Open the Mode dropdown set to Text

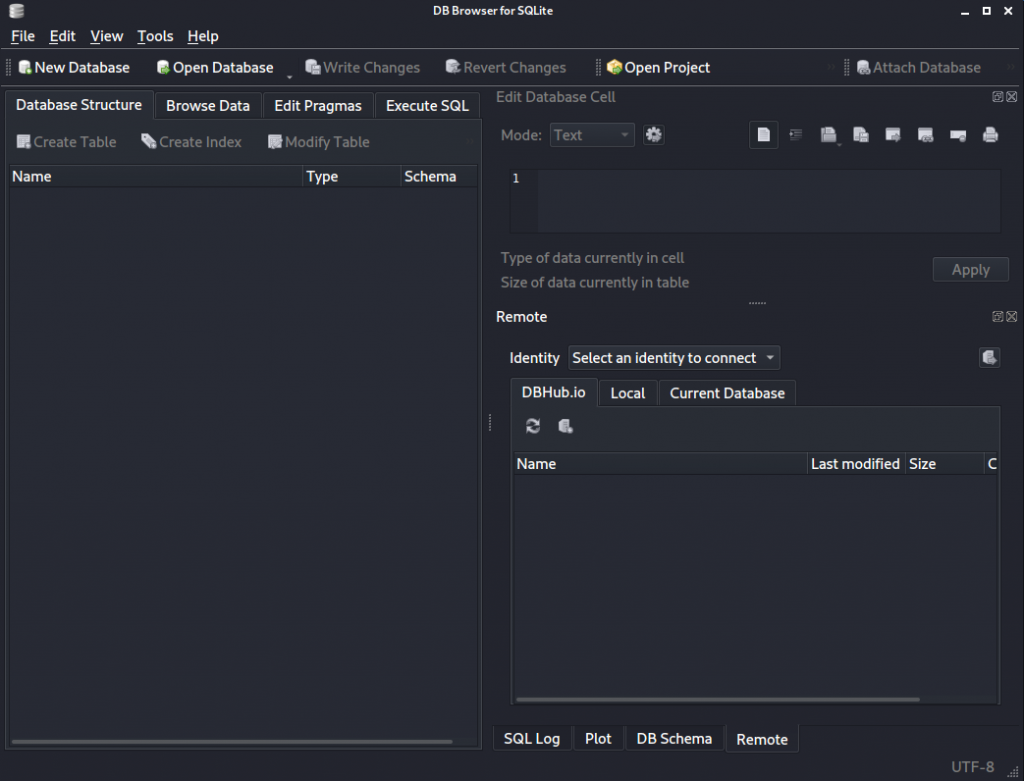point(592,135)
